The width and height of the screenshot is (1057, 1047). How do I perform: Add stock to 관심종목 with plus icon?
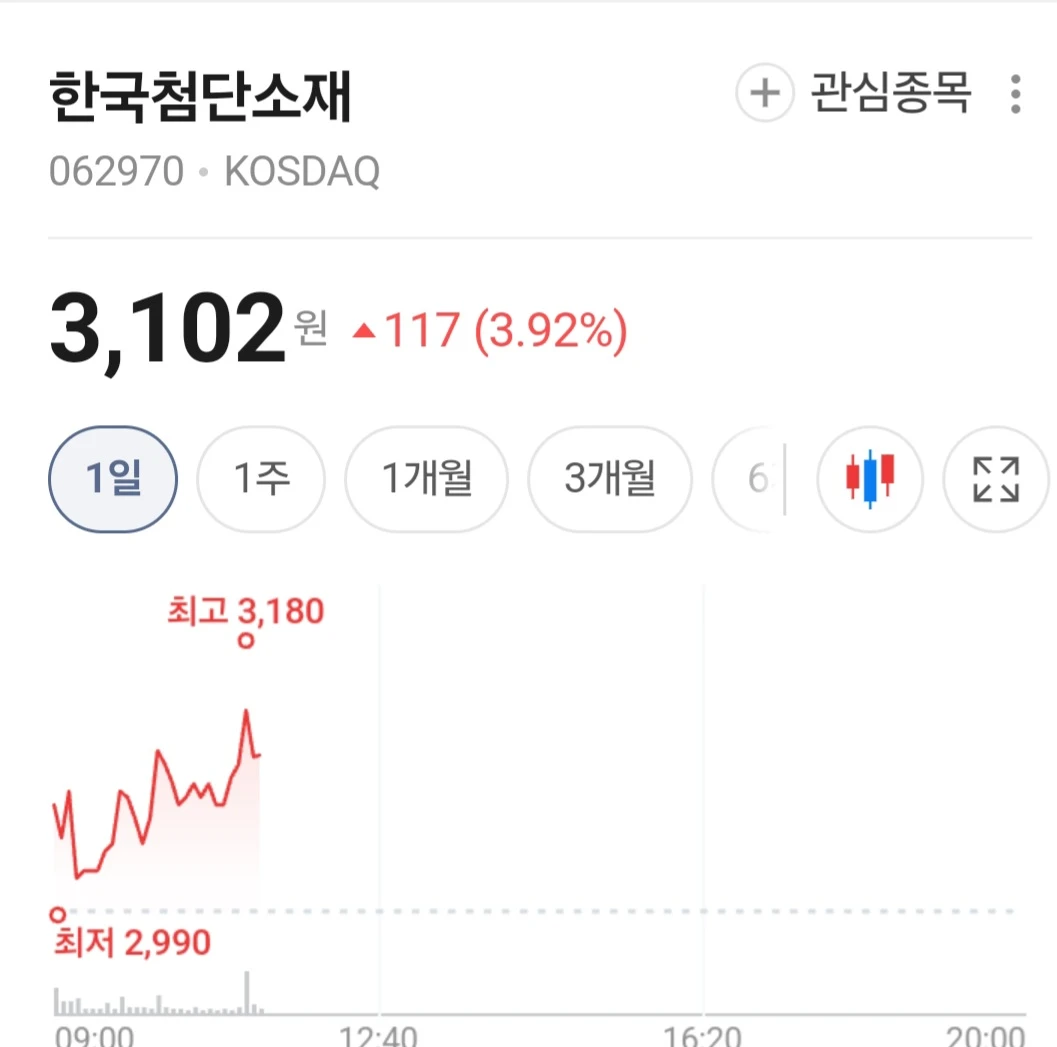[764, 93]
